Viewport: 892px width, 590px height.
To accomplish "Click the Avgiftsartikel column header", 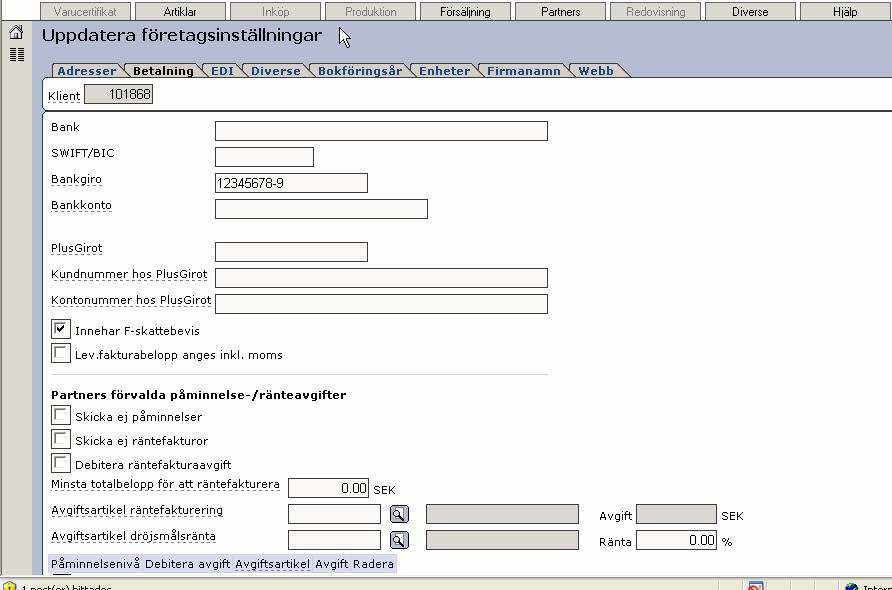I will coord(272,564).
